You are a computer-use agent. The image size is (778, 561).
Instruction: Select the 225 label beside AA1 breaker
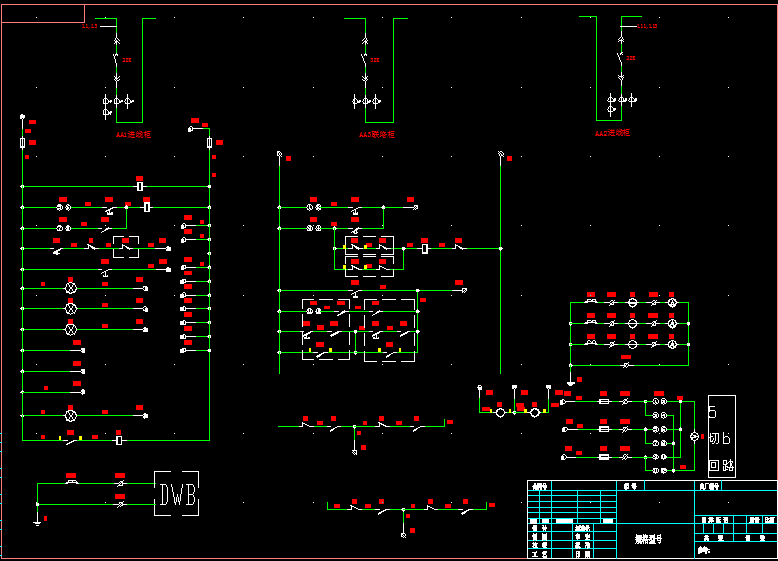127,60
